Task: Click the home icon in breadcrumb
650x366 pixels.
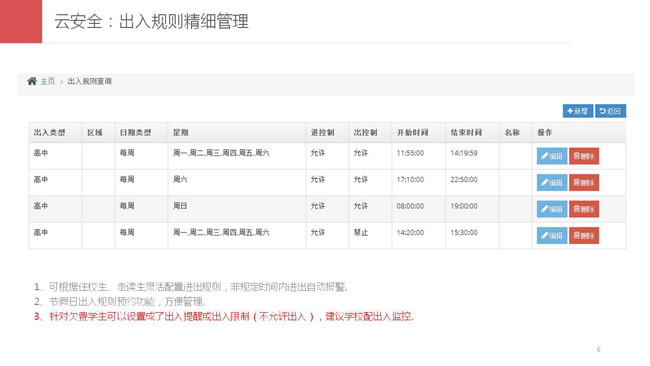Action: pos(32,81)
